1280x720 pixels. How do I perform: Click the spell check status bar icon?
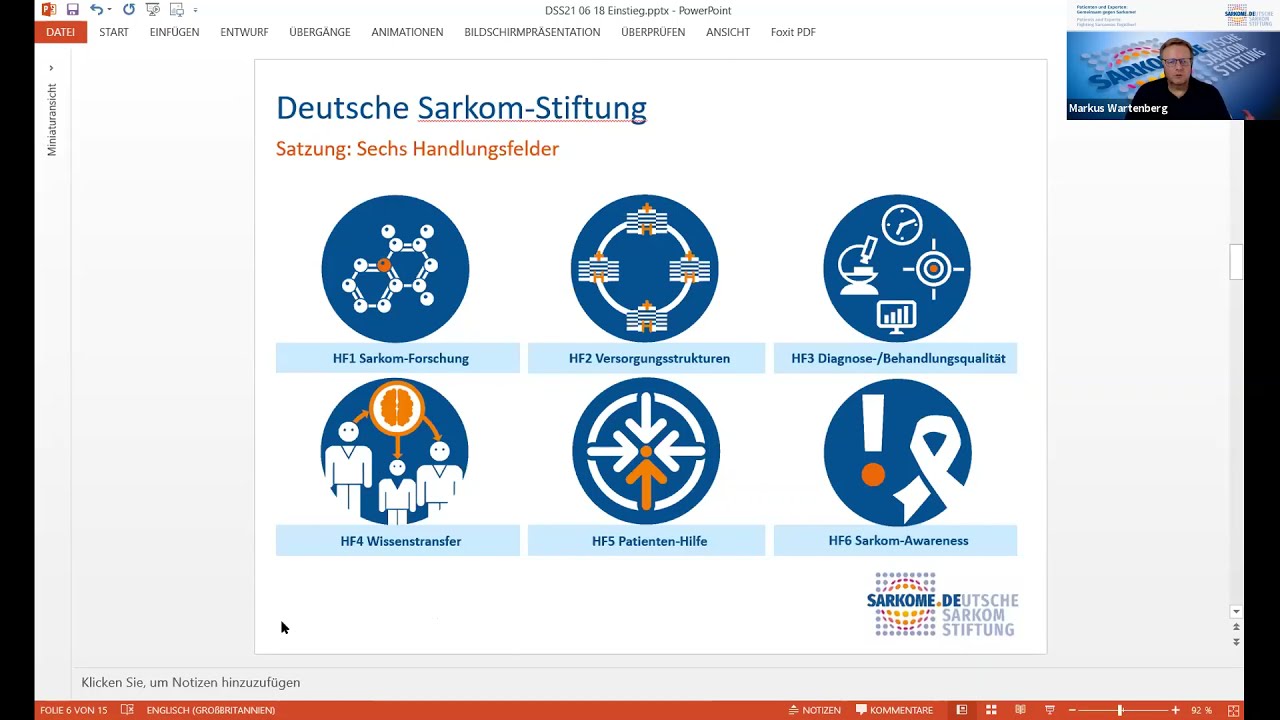(x=127, y=710)
